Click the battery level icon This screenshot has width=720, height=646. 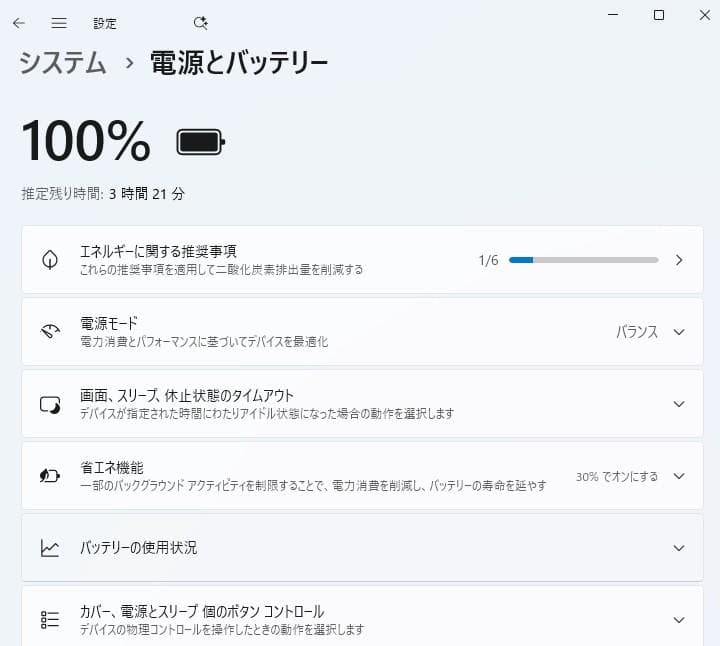point(201,142)
